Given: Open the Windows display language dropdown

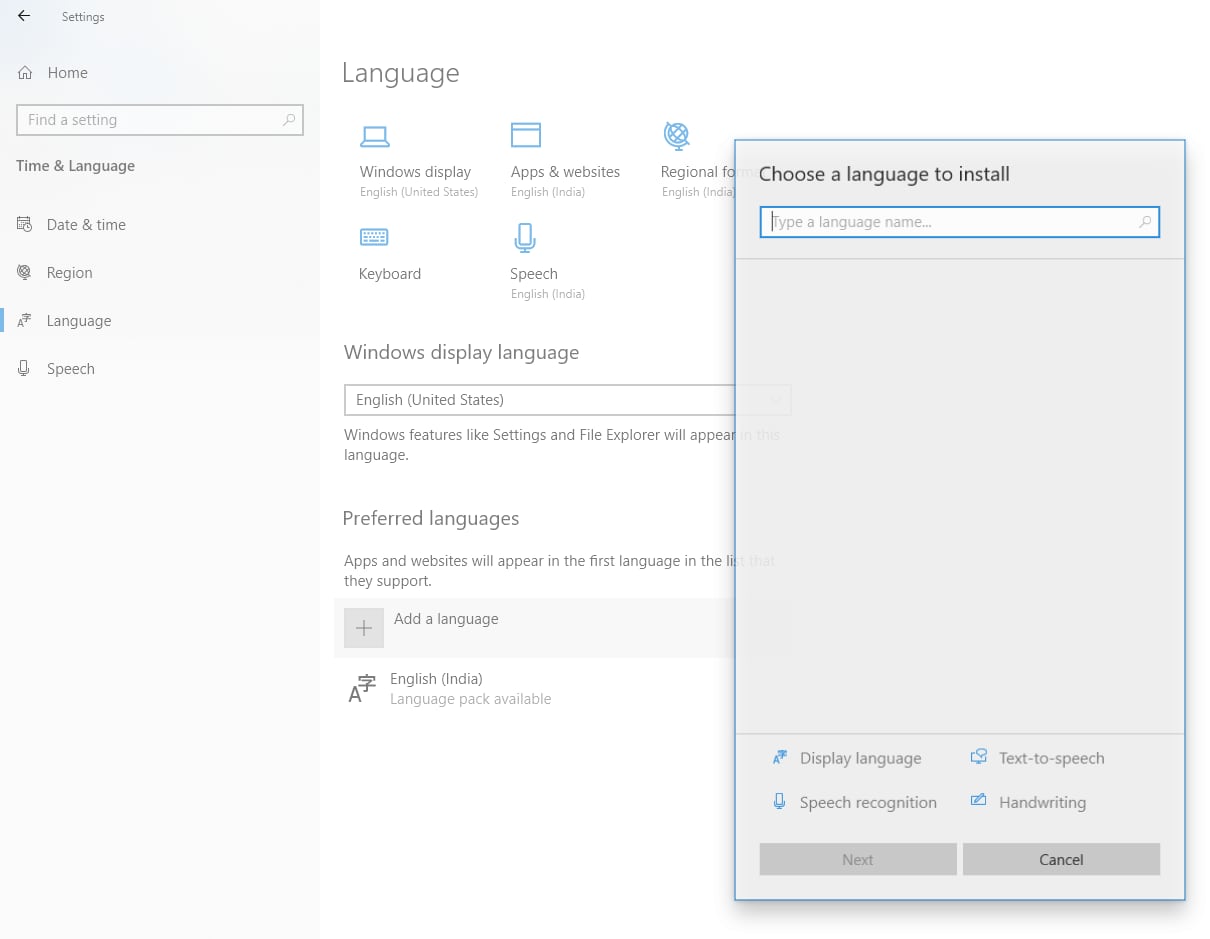Looking at the screenshot, I should tap(567, 400).
